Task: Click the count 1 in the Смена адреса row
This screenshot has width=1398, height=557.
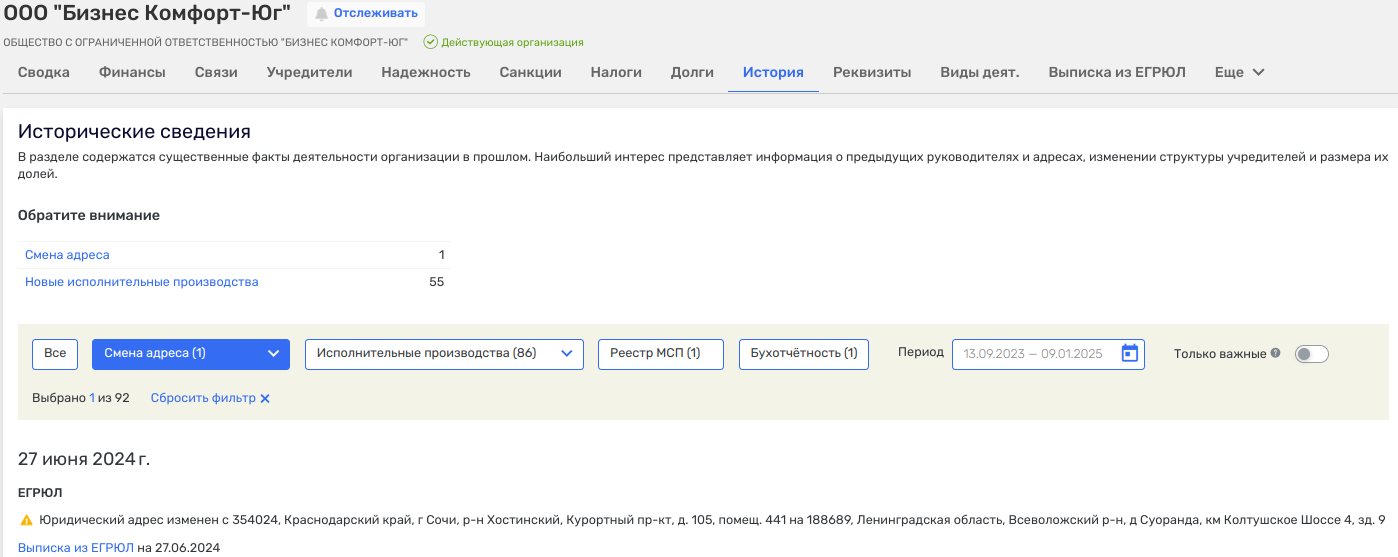Action: click(x=441, y=255)
